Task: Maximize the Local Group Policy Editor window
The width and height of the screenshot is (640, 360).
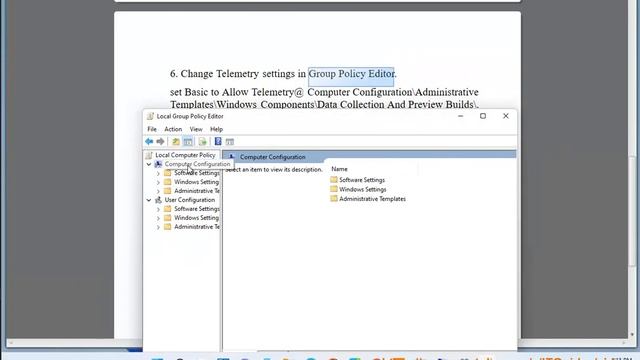Action: [483, 116]
